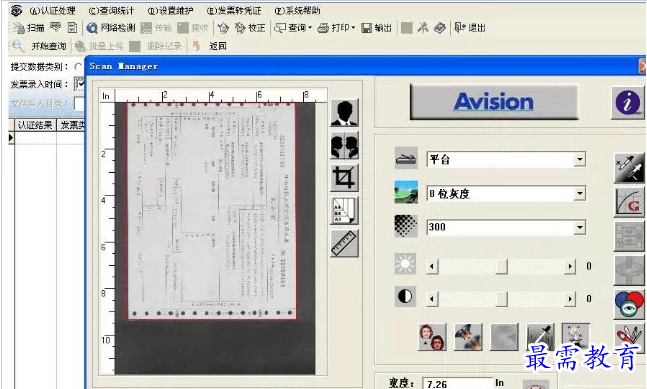Open the 系统帮助 menu

point(297,11)
